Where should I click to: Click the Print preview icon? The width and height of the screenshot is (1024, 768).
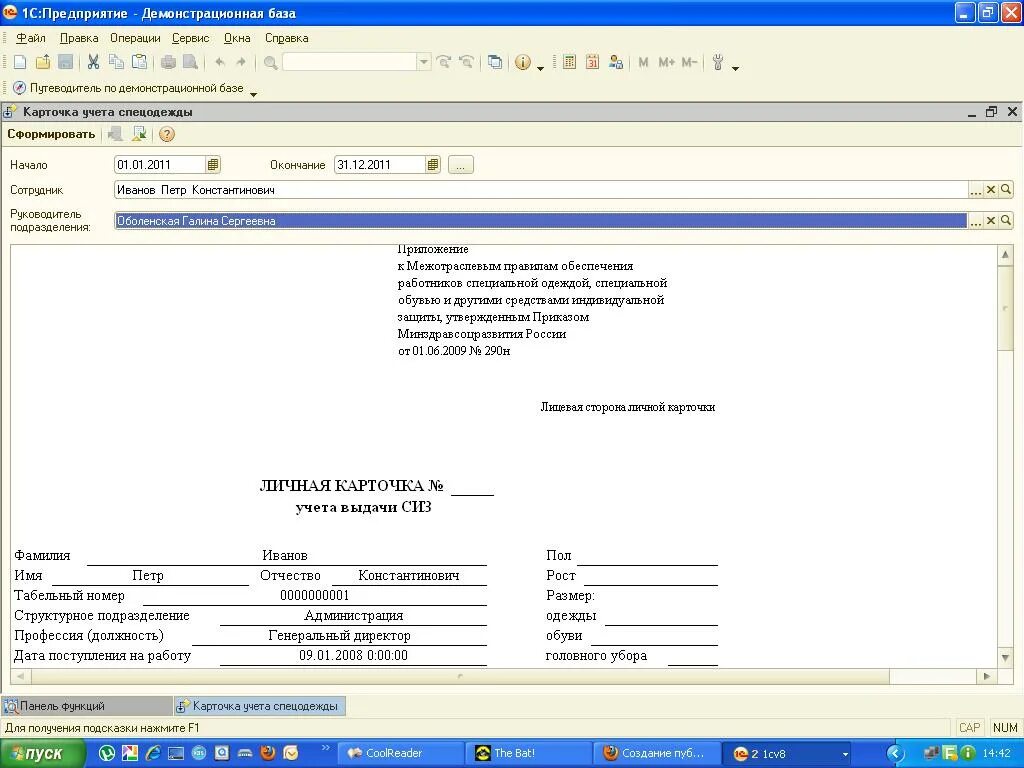(191, 62)
